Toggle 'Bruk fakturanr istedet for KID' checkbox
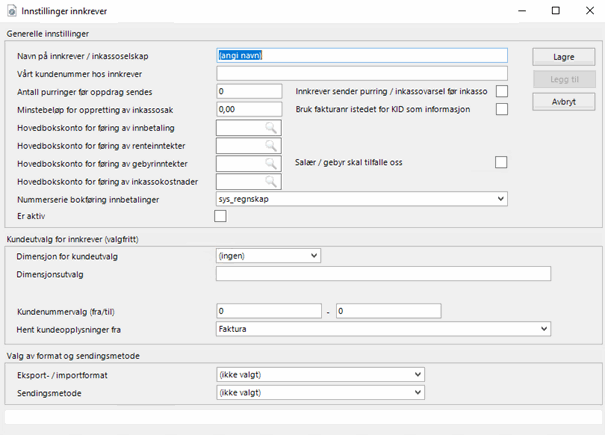Screen dimensions: 605x435 [x=502, y=109]
